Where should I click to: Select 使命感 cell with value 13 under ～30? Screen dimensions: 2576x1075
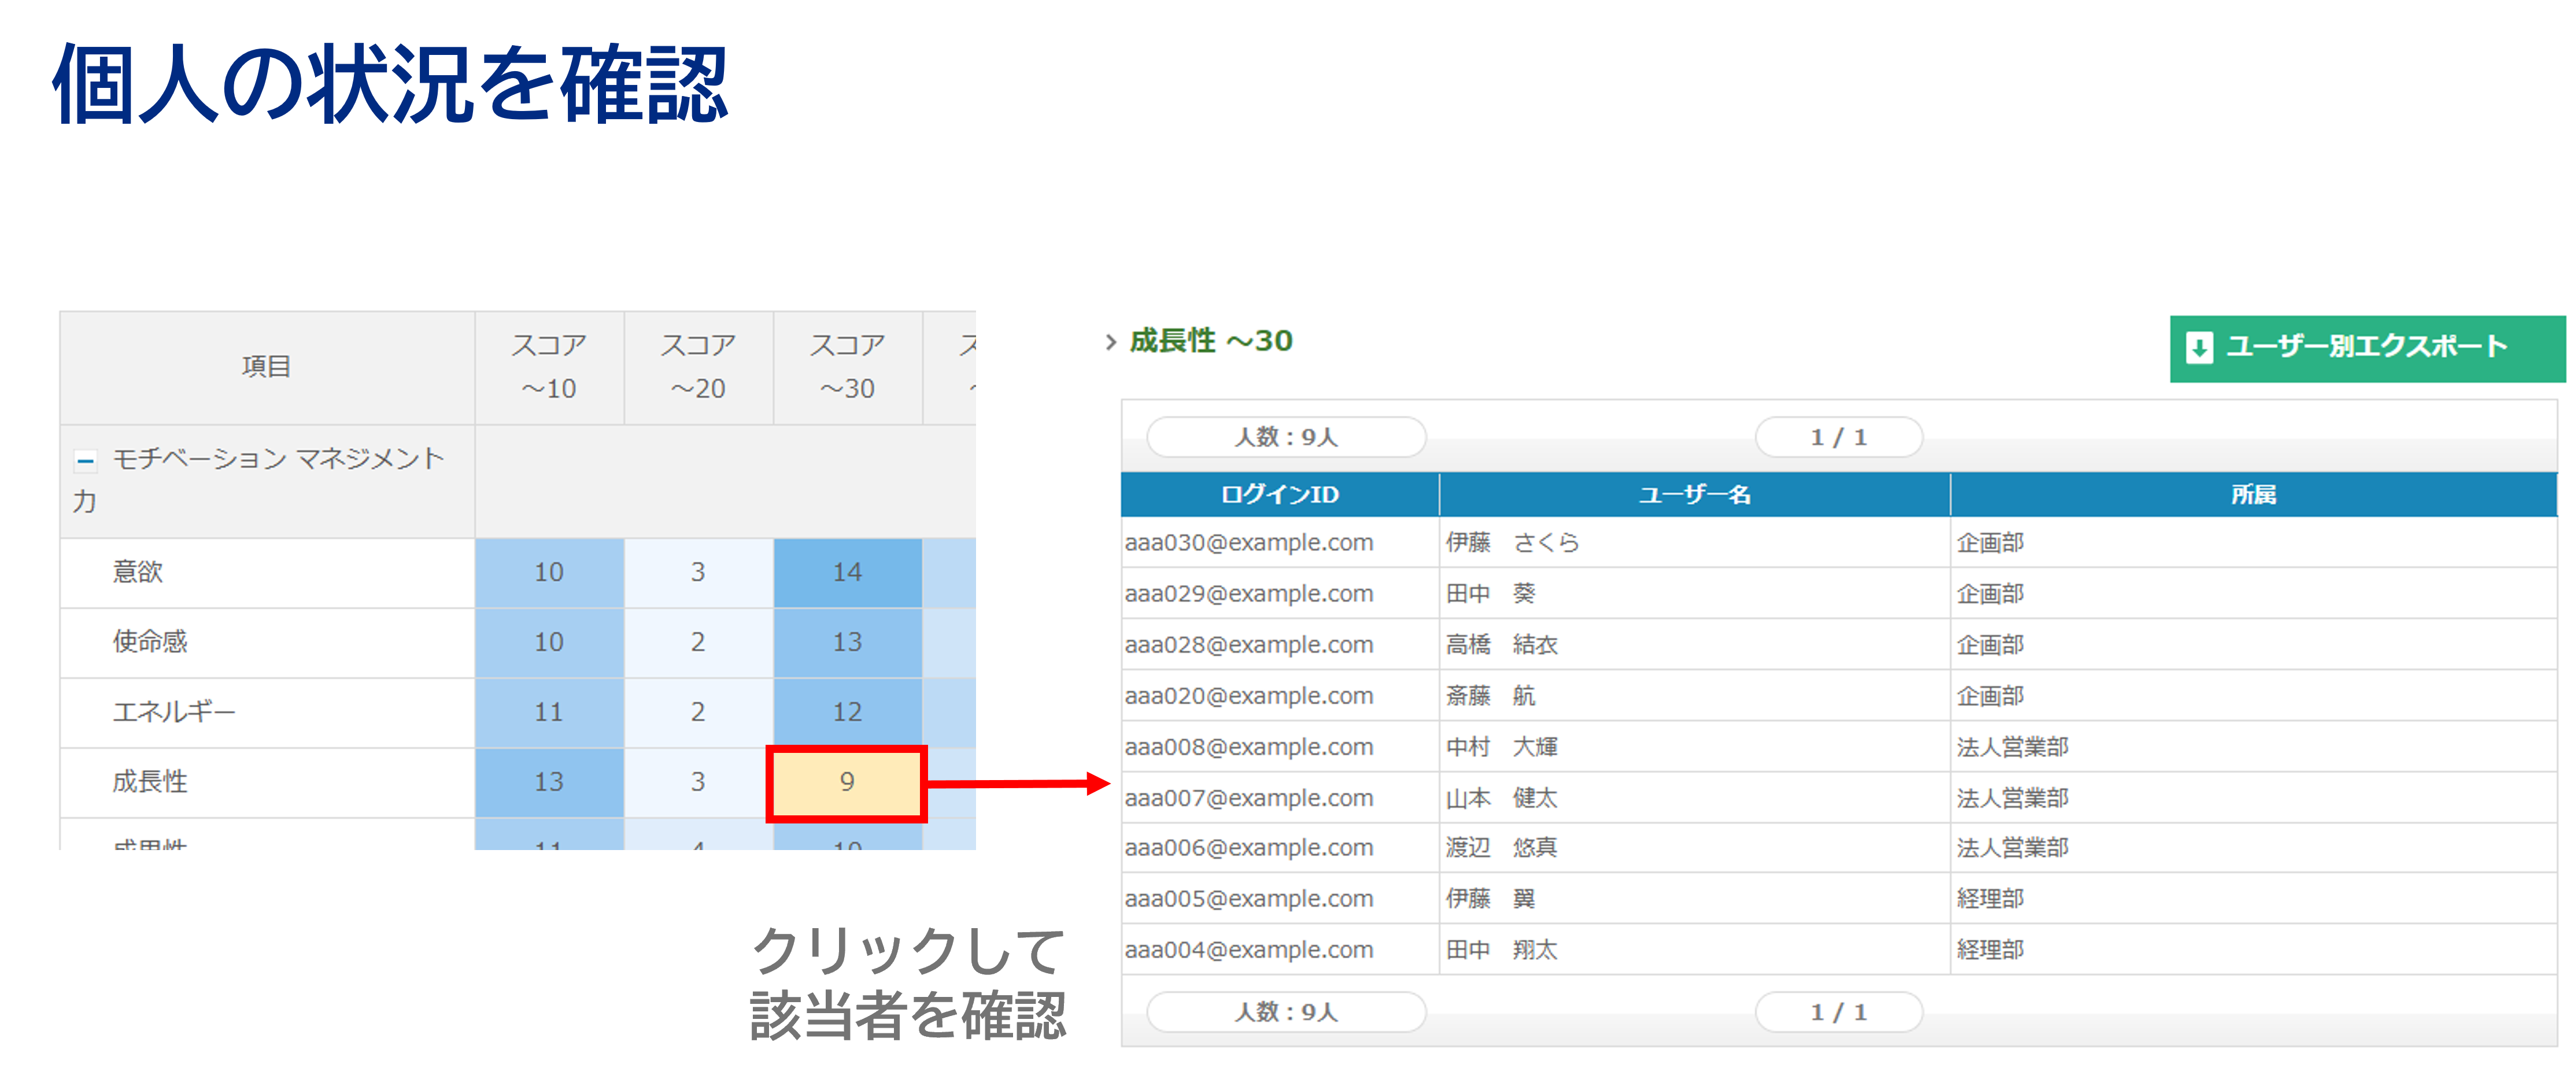pos(848,643)
